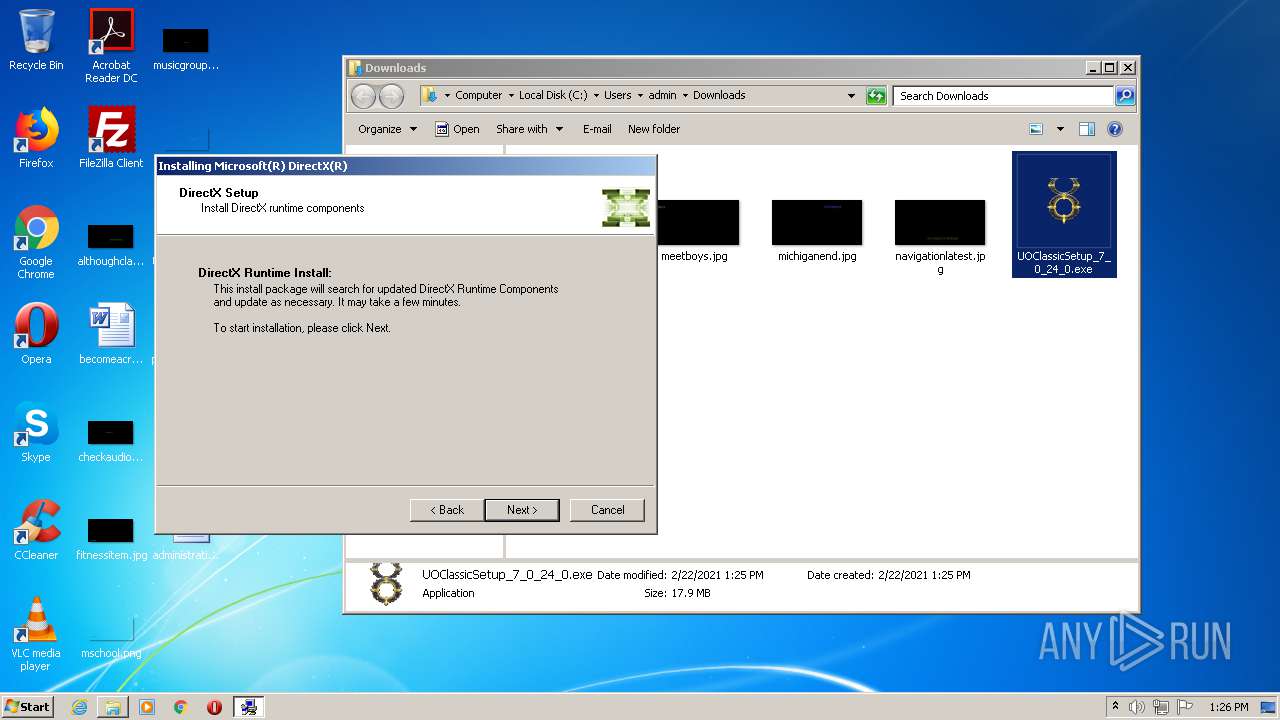
Task: Select michiganend.jpg thumbnail
Action: tap(817, 222)
